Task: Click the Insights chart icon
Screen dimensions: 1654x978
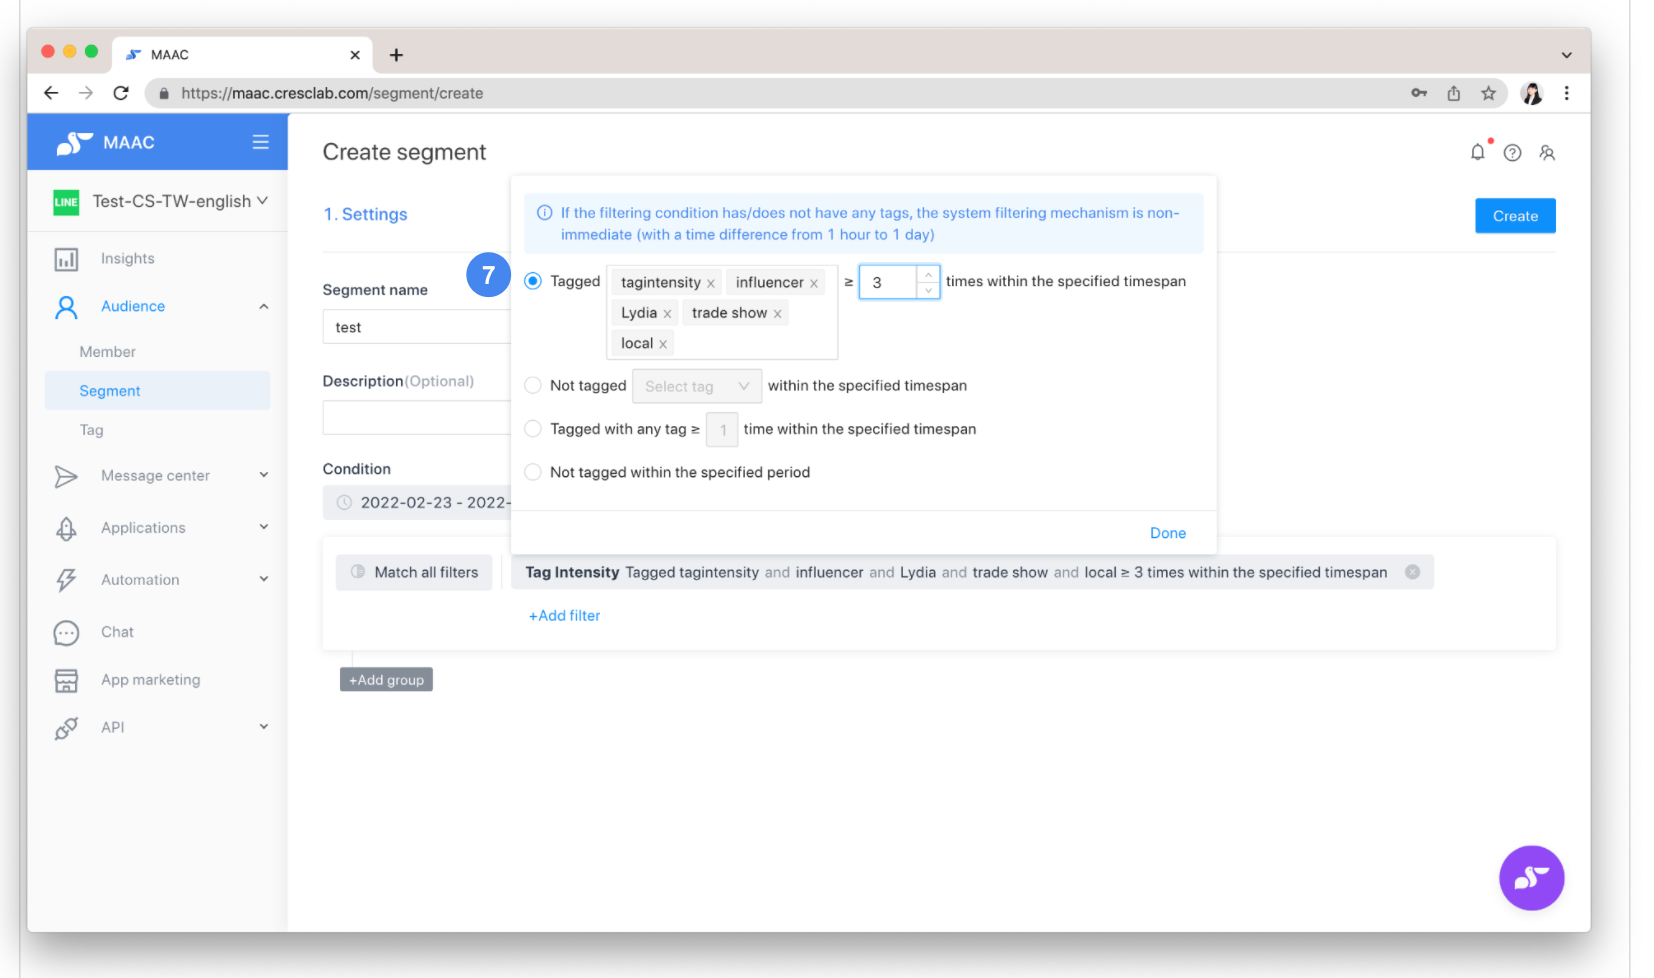Action: click(66, 259)
